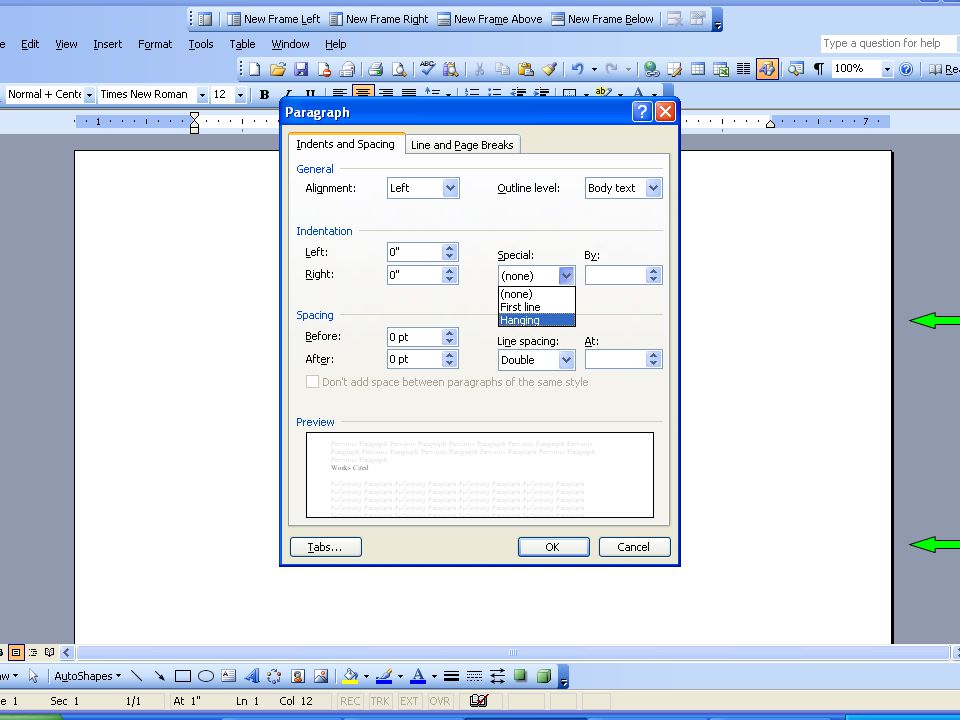Image resolution: width=960 pixels, height=720 pixels.
Task: Click the Shadow Style green square icon
Action: pyautogui.click(x=520, y=676)
